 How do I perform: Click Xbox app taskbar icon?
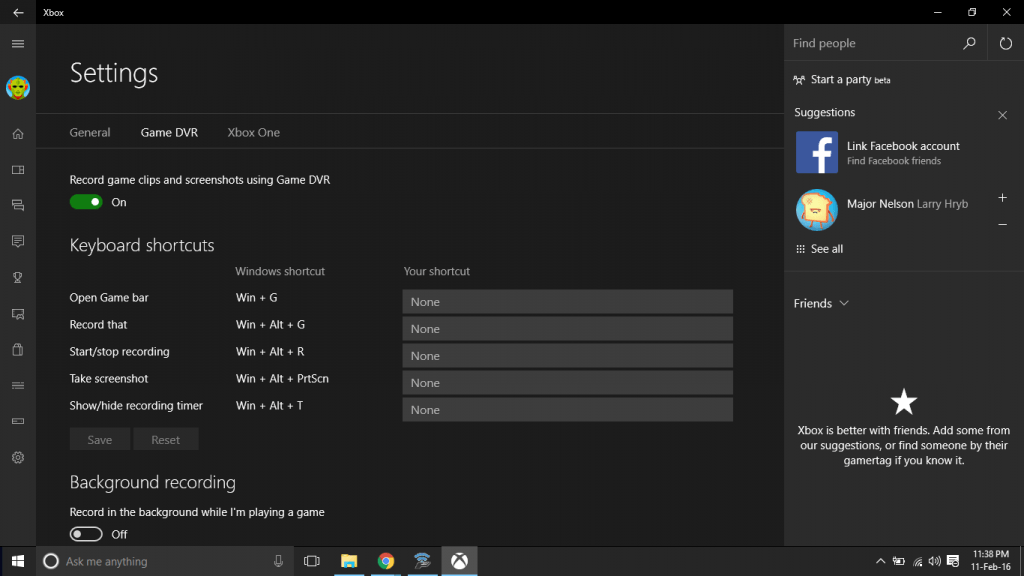(459, 561)
